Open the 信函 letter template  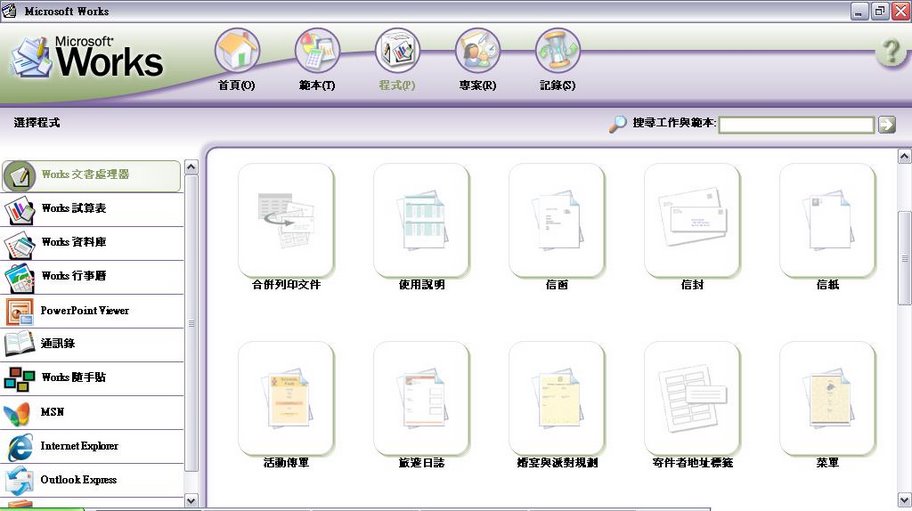[x=557, y=220]
